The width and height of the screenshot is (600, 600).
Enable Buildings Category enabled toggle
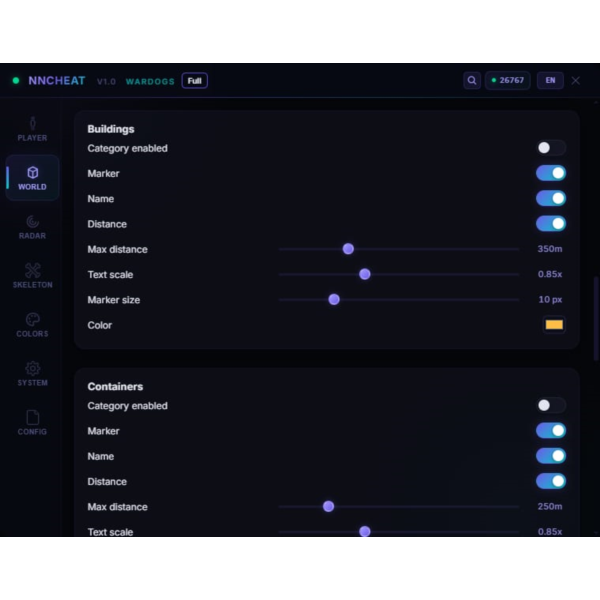click(551, 148)
